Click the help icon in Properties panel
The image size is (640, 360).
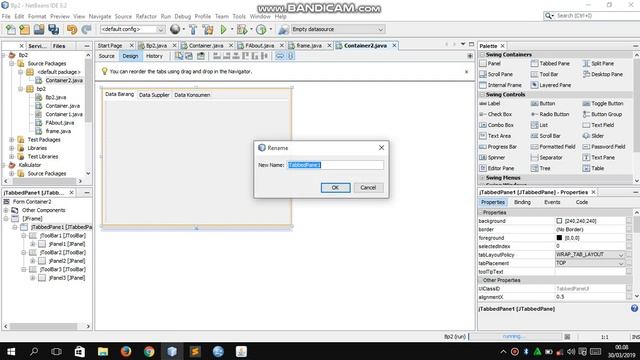pos(634,309)
